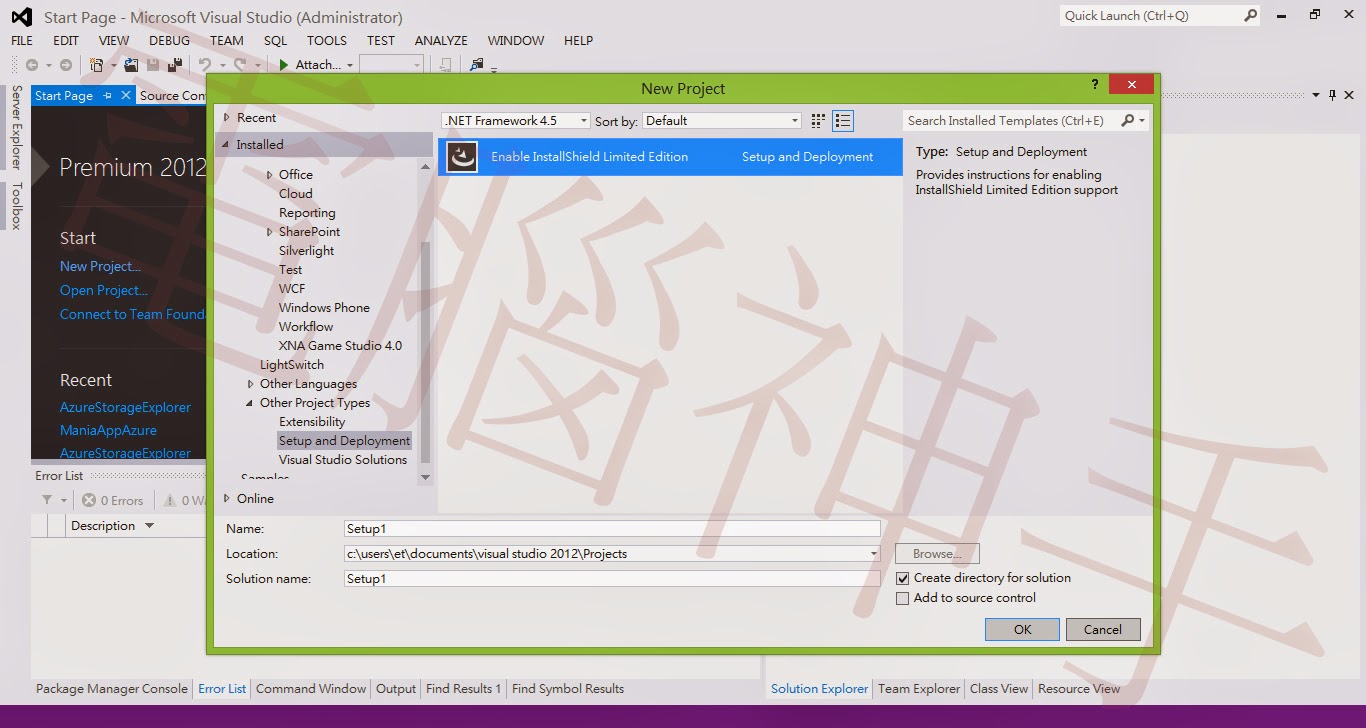Open the Sort by Default dropdown
Viewport: 1366px width, 728px height.
(795, 121)
